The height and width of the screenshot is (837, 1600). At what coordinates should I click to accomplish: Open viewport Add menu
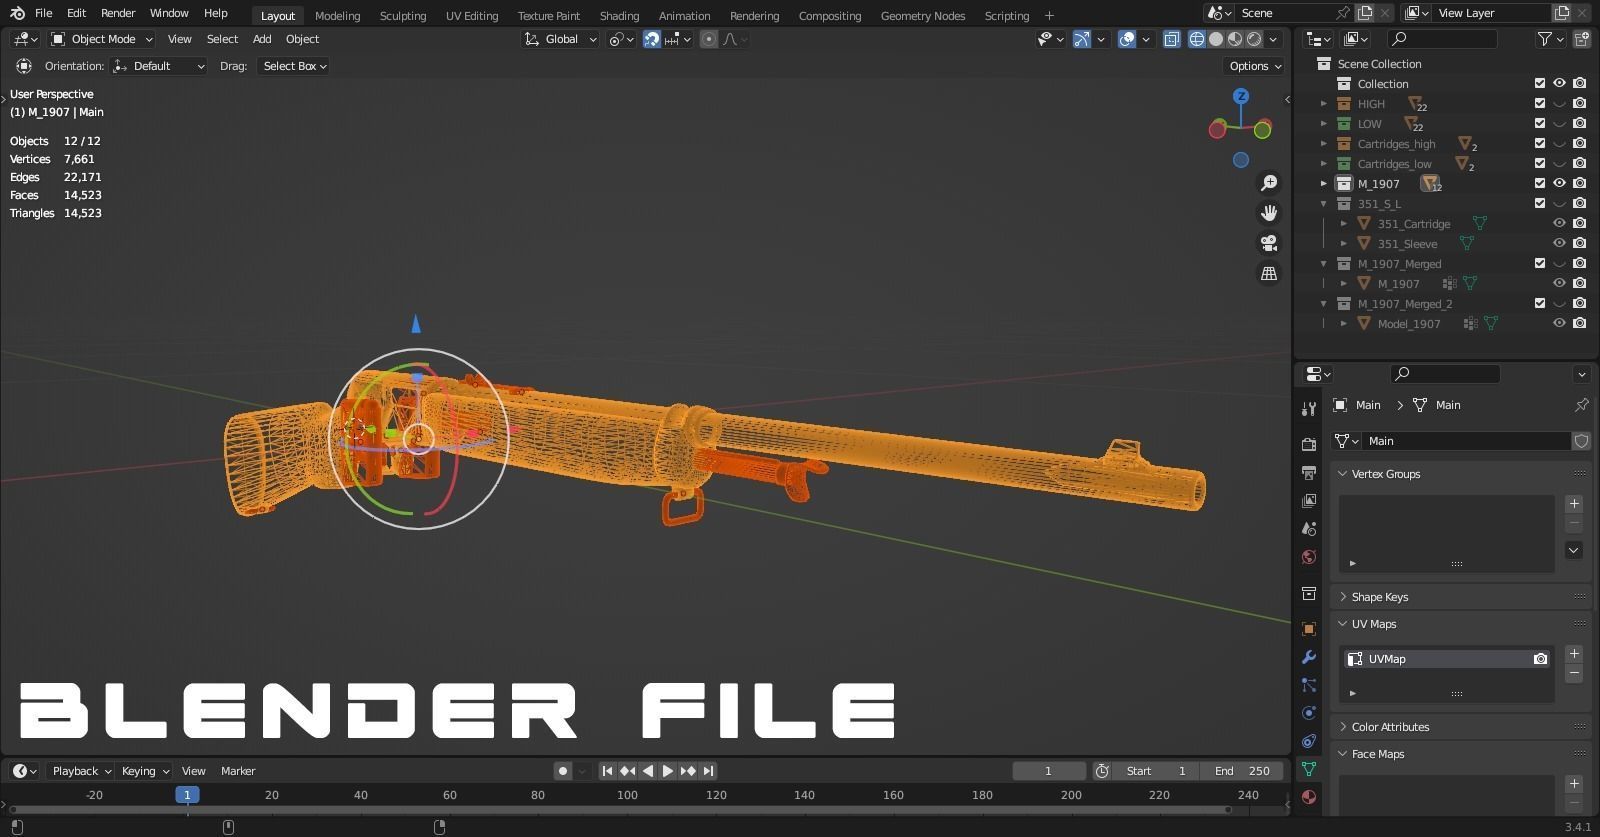[262, 39]
